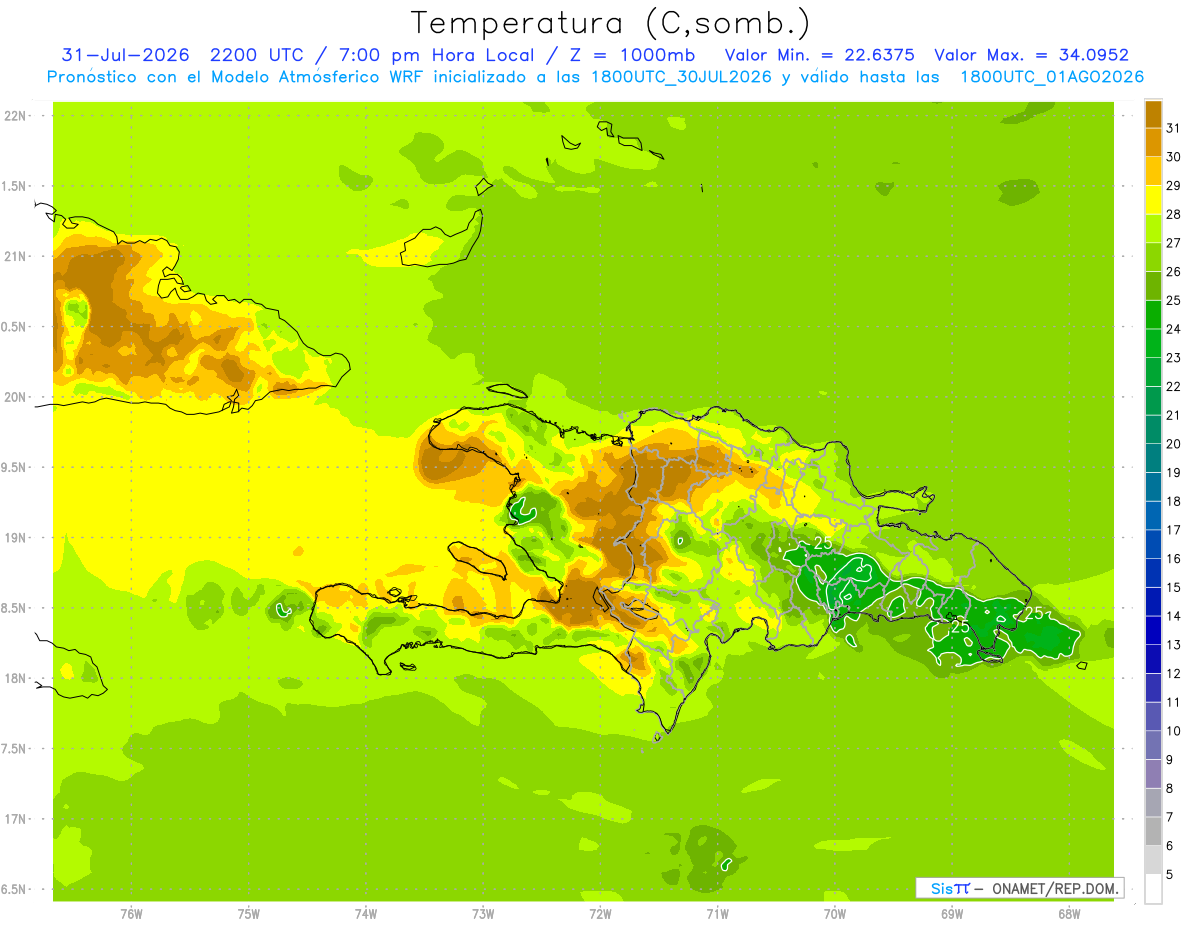Click the "72W" longitude label
The height and width of the screenshot is (927, 1200).
tap(600, 914)
